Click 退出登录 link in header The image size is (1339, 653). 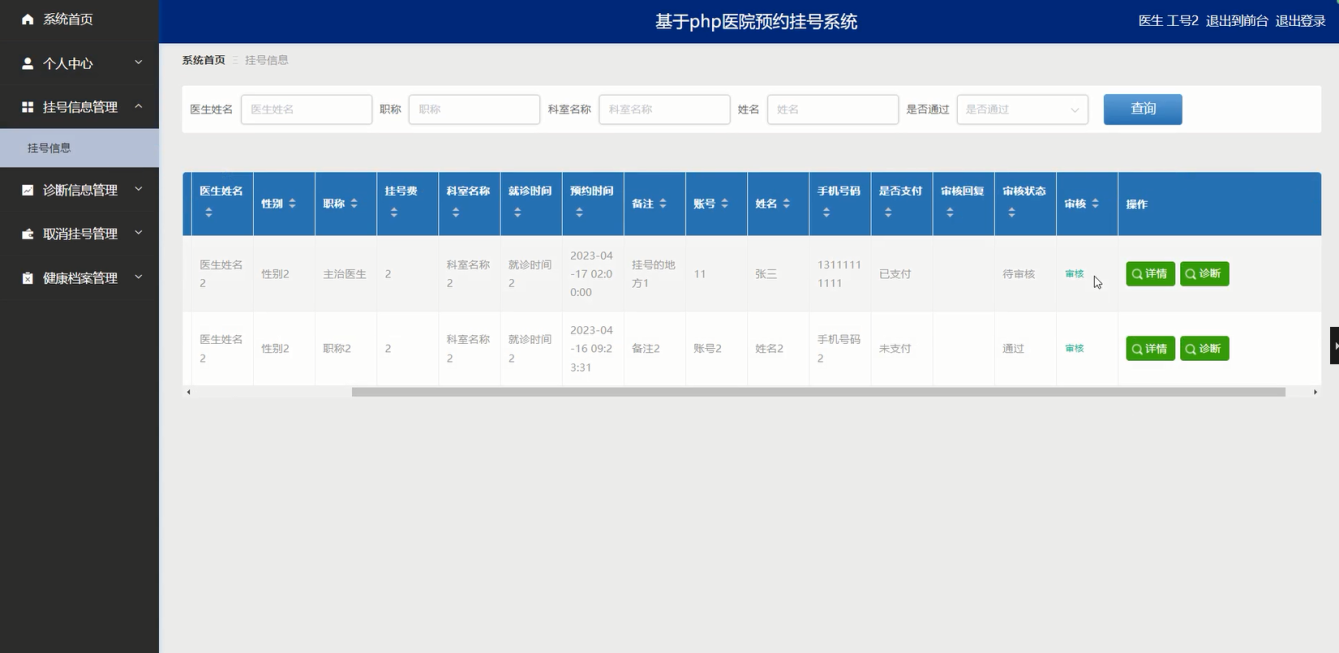point(1300,21)
